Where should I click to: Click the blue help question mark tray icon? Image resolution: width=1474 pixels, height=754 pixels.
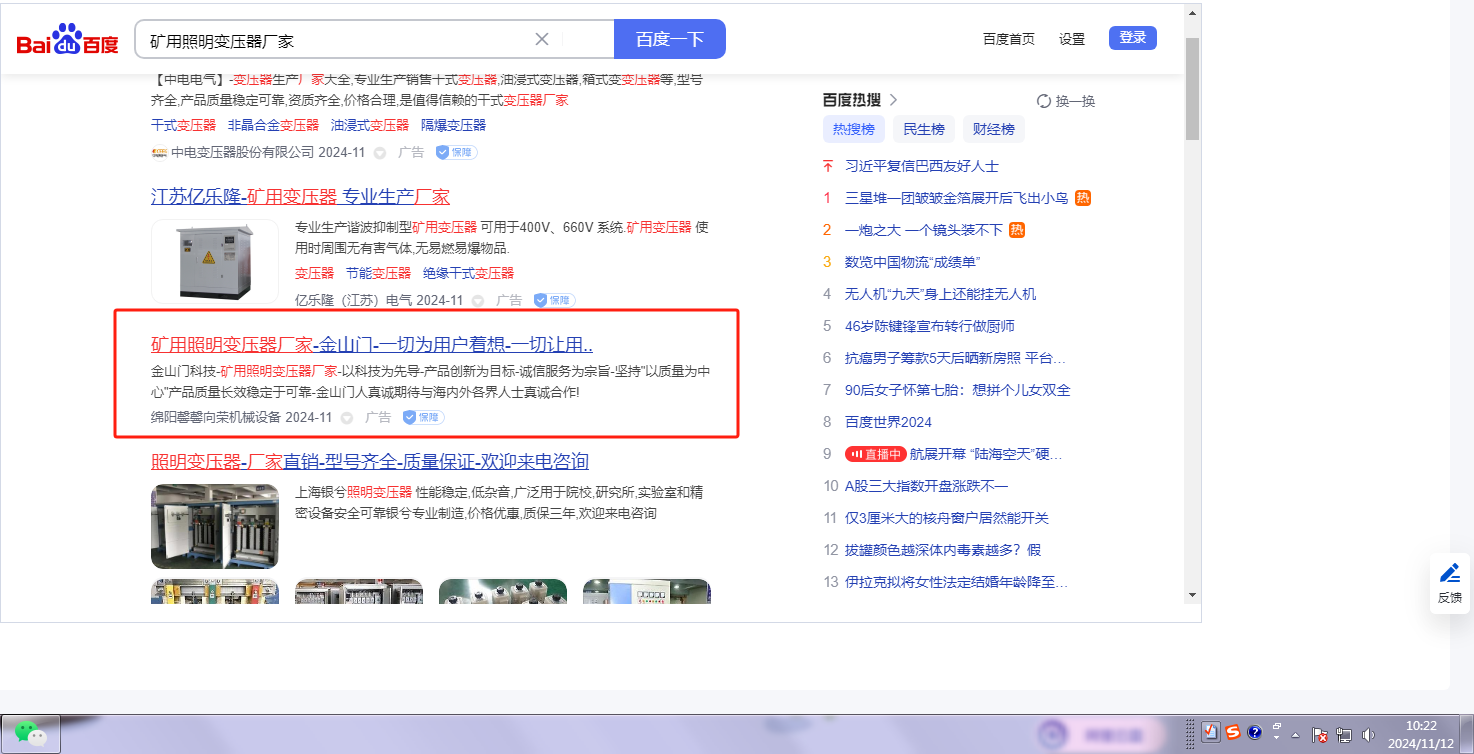click(1254, 732)
